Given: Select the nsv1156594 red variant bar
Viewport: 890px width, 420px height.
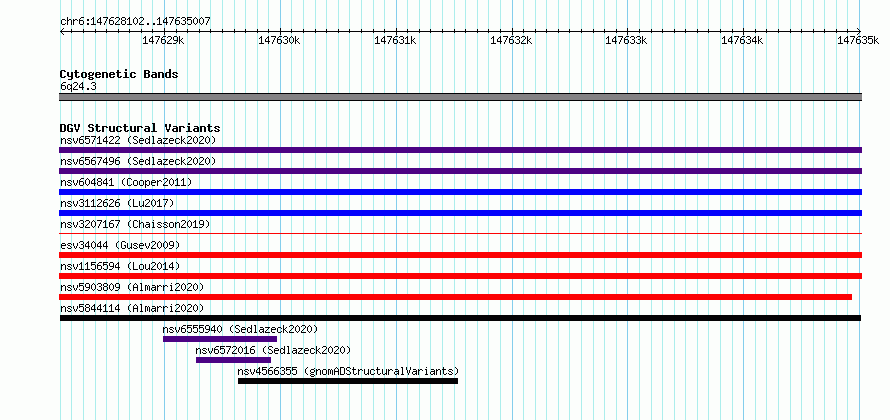Looking at the screenshot, I should pyautogui.click(x=460, y=276).
